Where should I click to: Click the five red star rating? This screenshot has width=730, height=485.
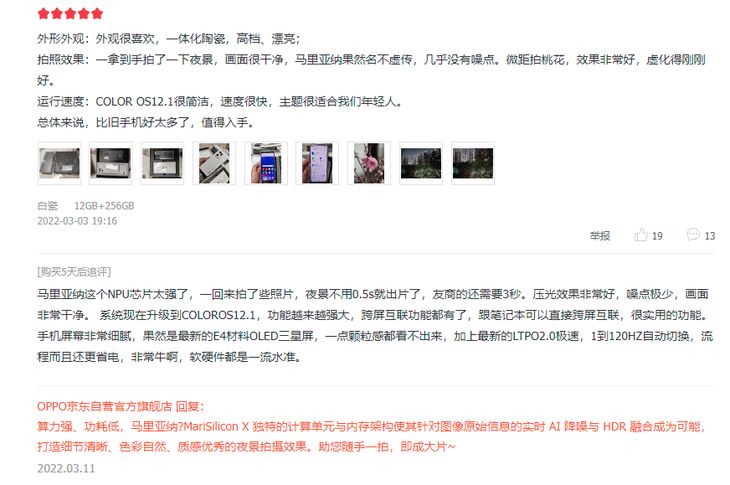(x=70, y=13)
